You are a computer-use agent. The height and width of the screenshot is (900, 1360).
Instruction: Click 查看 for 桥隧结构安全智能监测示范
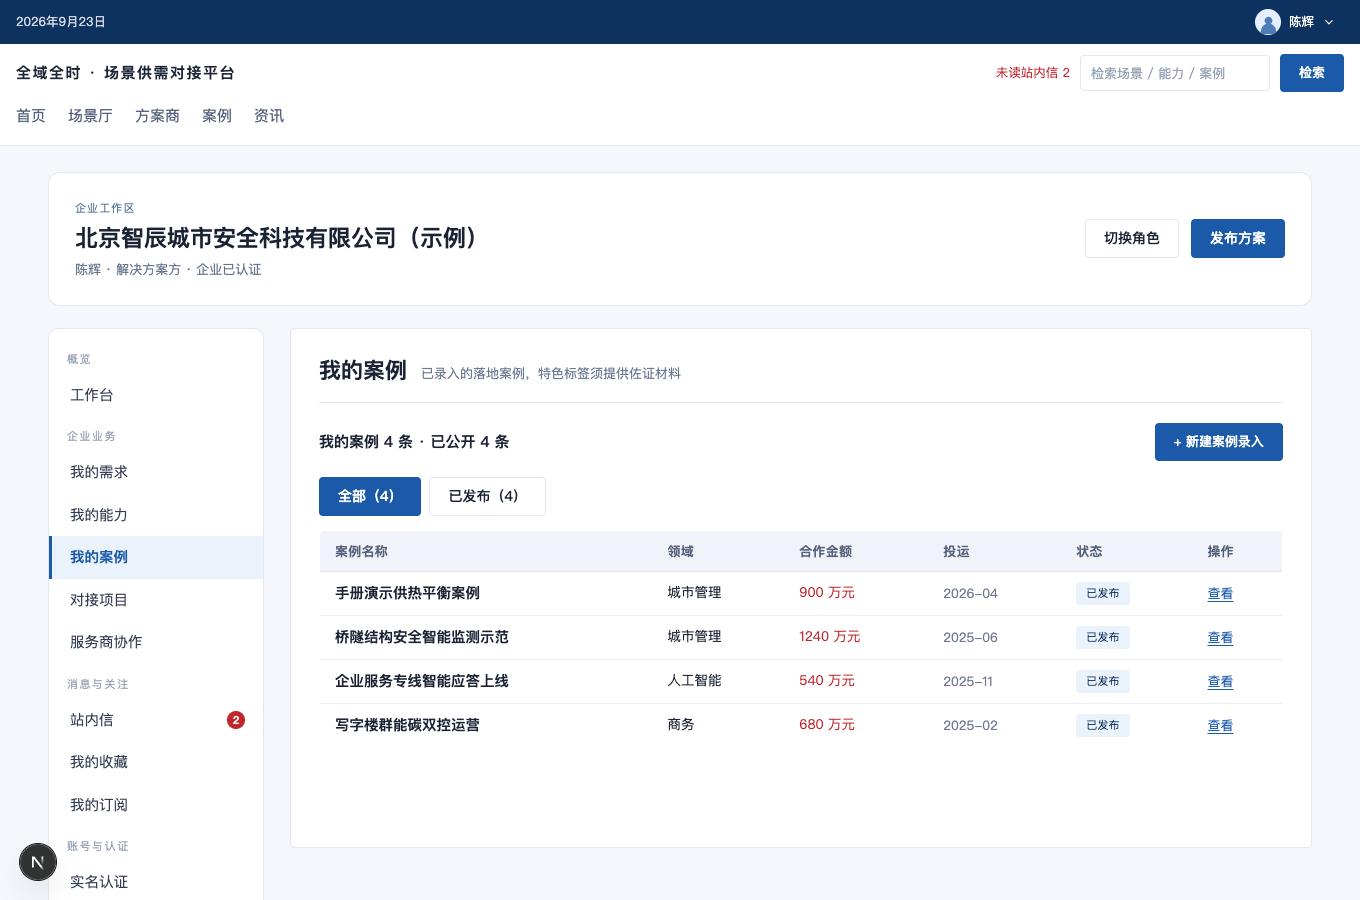[1220, 638]
